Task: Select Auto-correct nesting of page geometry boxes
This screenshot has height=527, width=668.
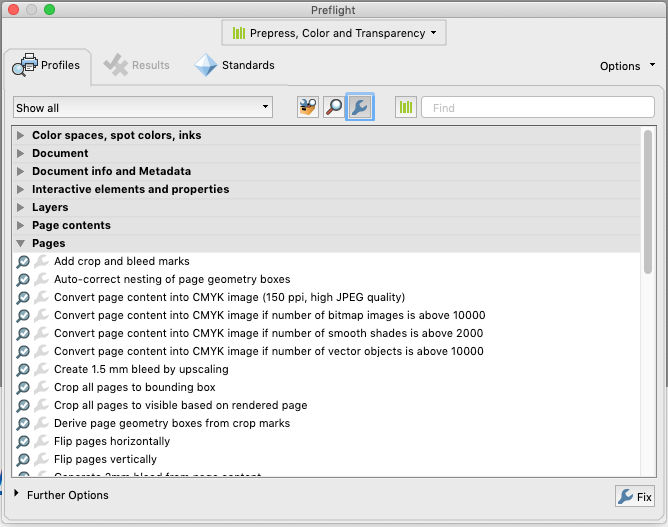Action: tap(172, 279)
